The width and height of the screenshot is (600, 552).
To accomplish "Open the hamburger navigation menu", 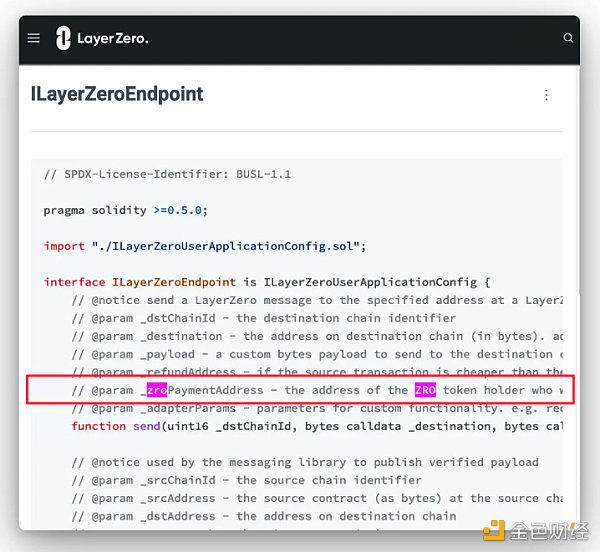I will [34, 38].
